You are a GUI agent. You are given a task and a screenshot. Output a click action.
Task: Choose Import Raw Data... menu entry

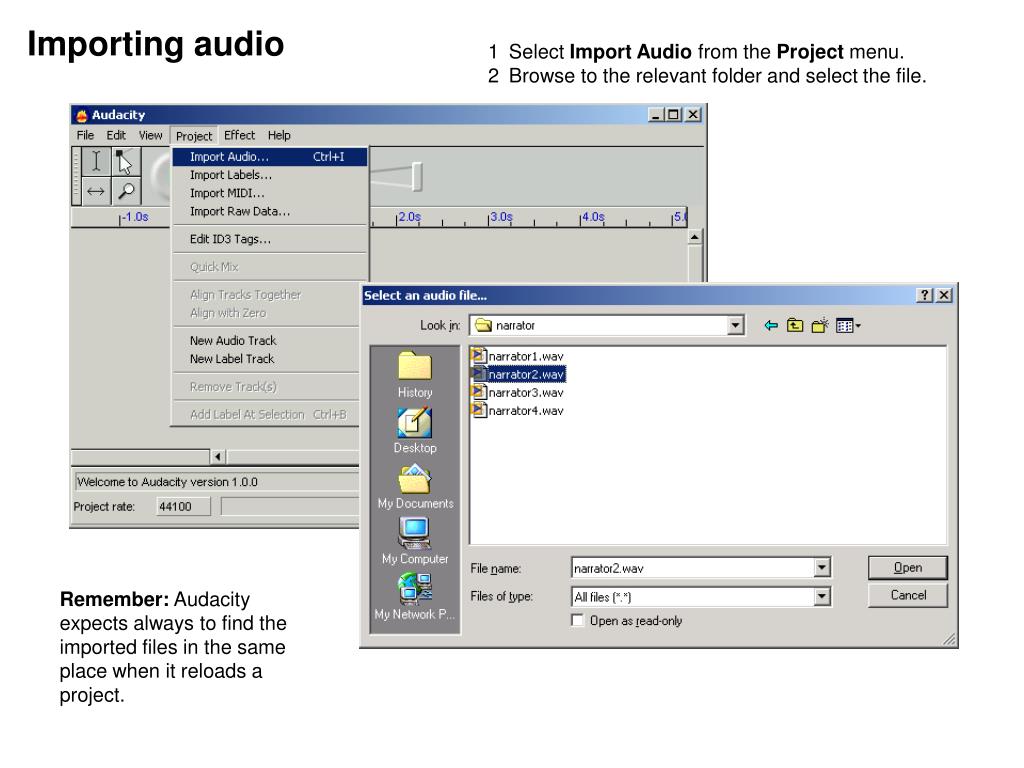click(270, 212)
